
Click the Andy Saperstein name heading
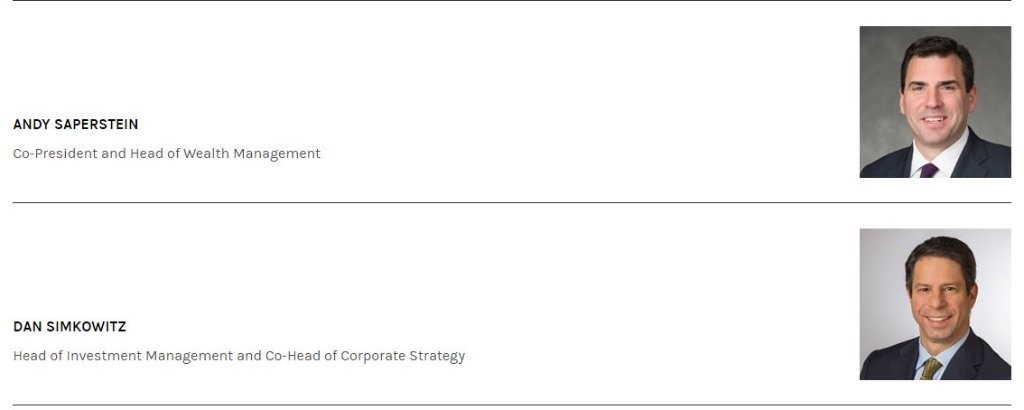(x=76, y=125)
